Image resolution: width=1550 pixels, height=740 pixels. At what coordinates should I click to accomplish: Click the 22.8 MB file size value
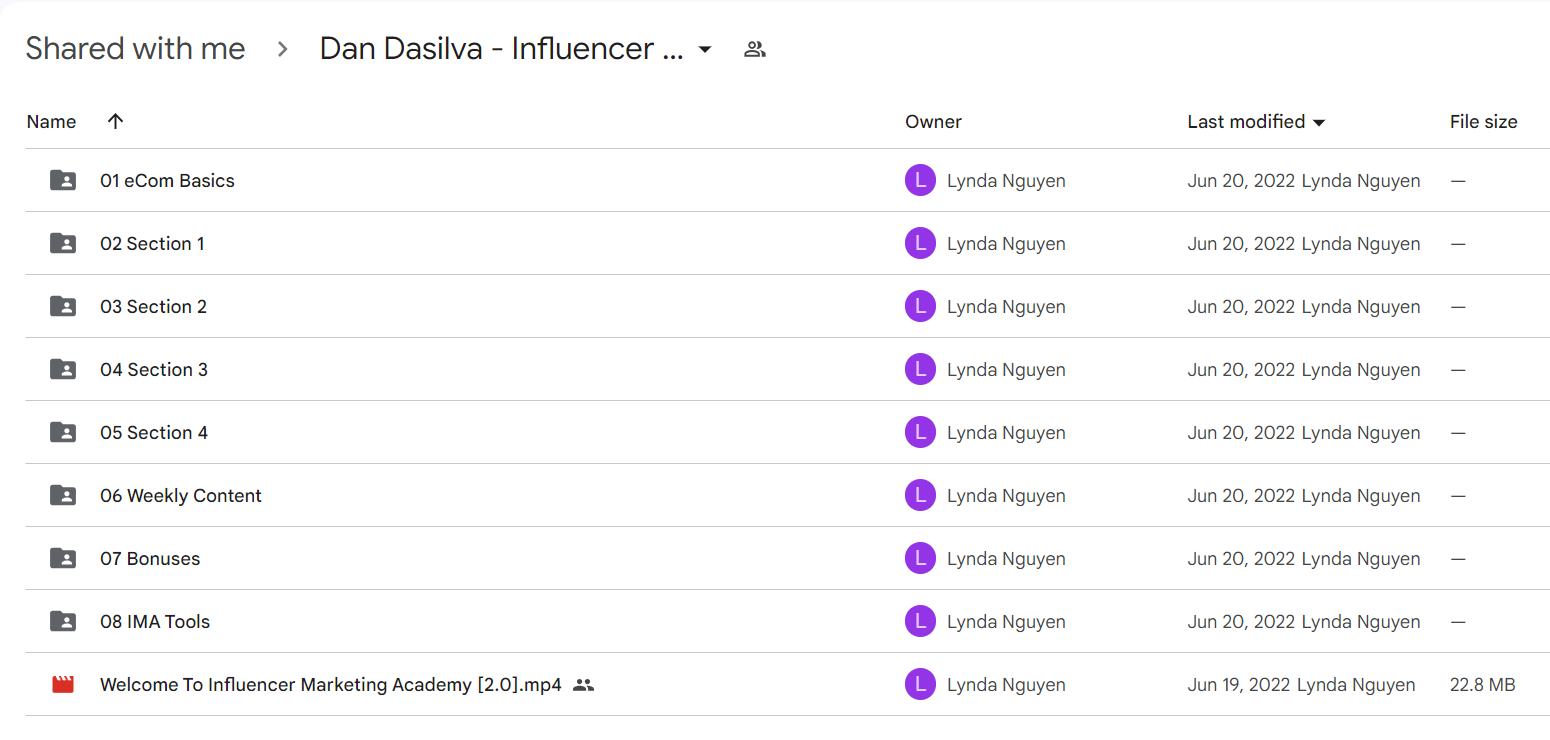point(1482,685)
